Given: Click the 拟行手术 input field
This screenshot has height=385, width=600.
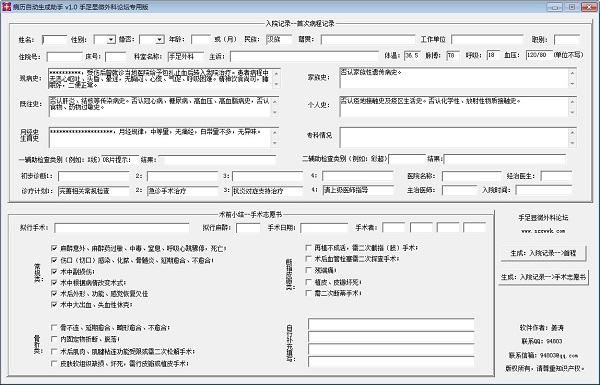Looking at the screenshot, I should click(x=122, y=228).
